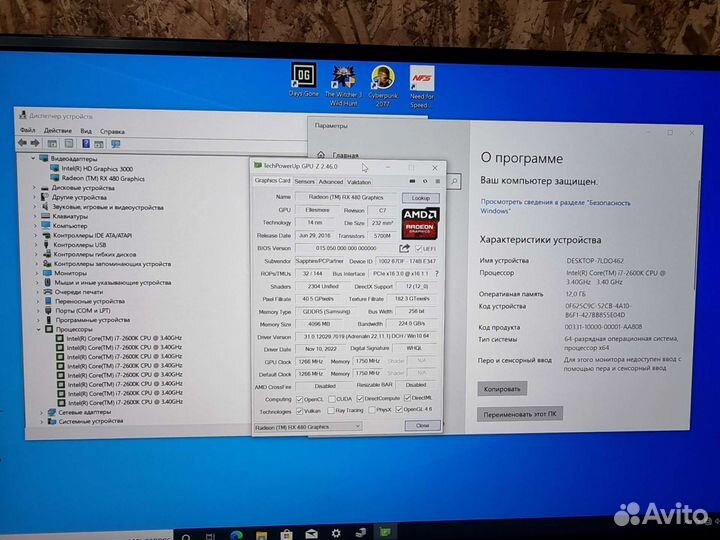The width and height of the screenshot is (720, 540).
Task: Select The Witcher 3 desktop icon
Action: (343, 86)
